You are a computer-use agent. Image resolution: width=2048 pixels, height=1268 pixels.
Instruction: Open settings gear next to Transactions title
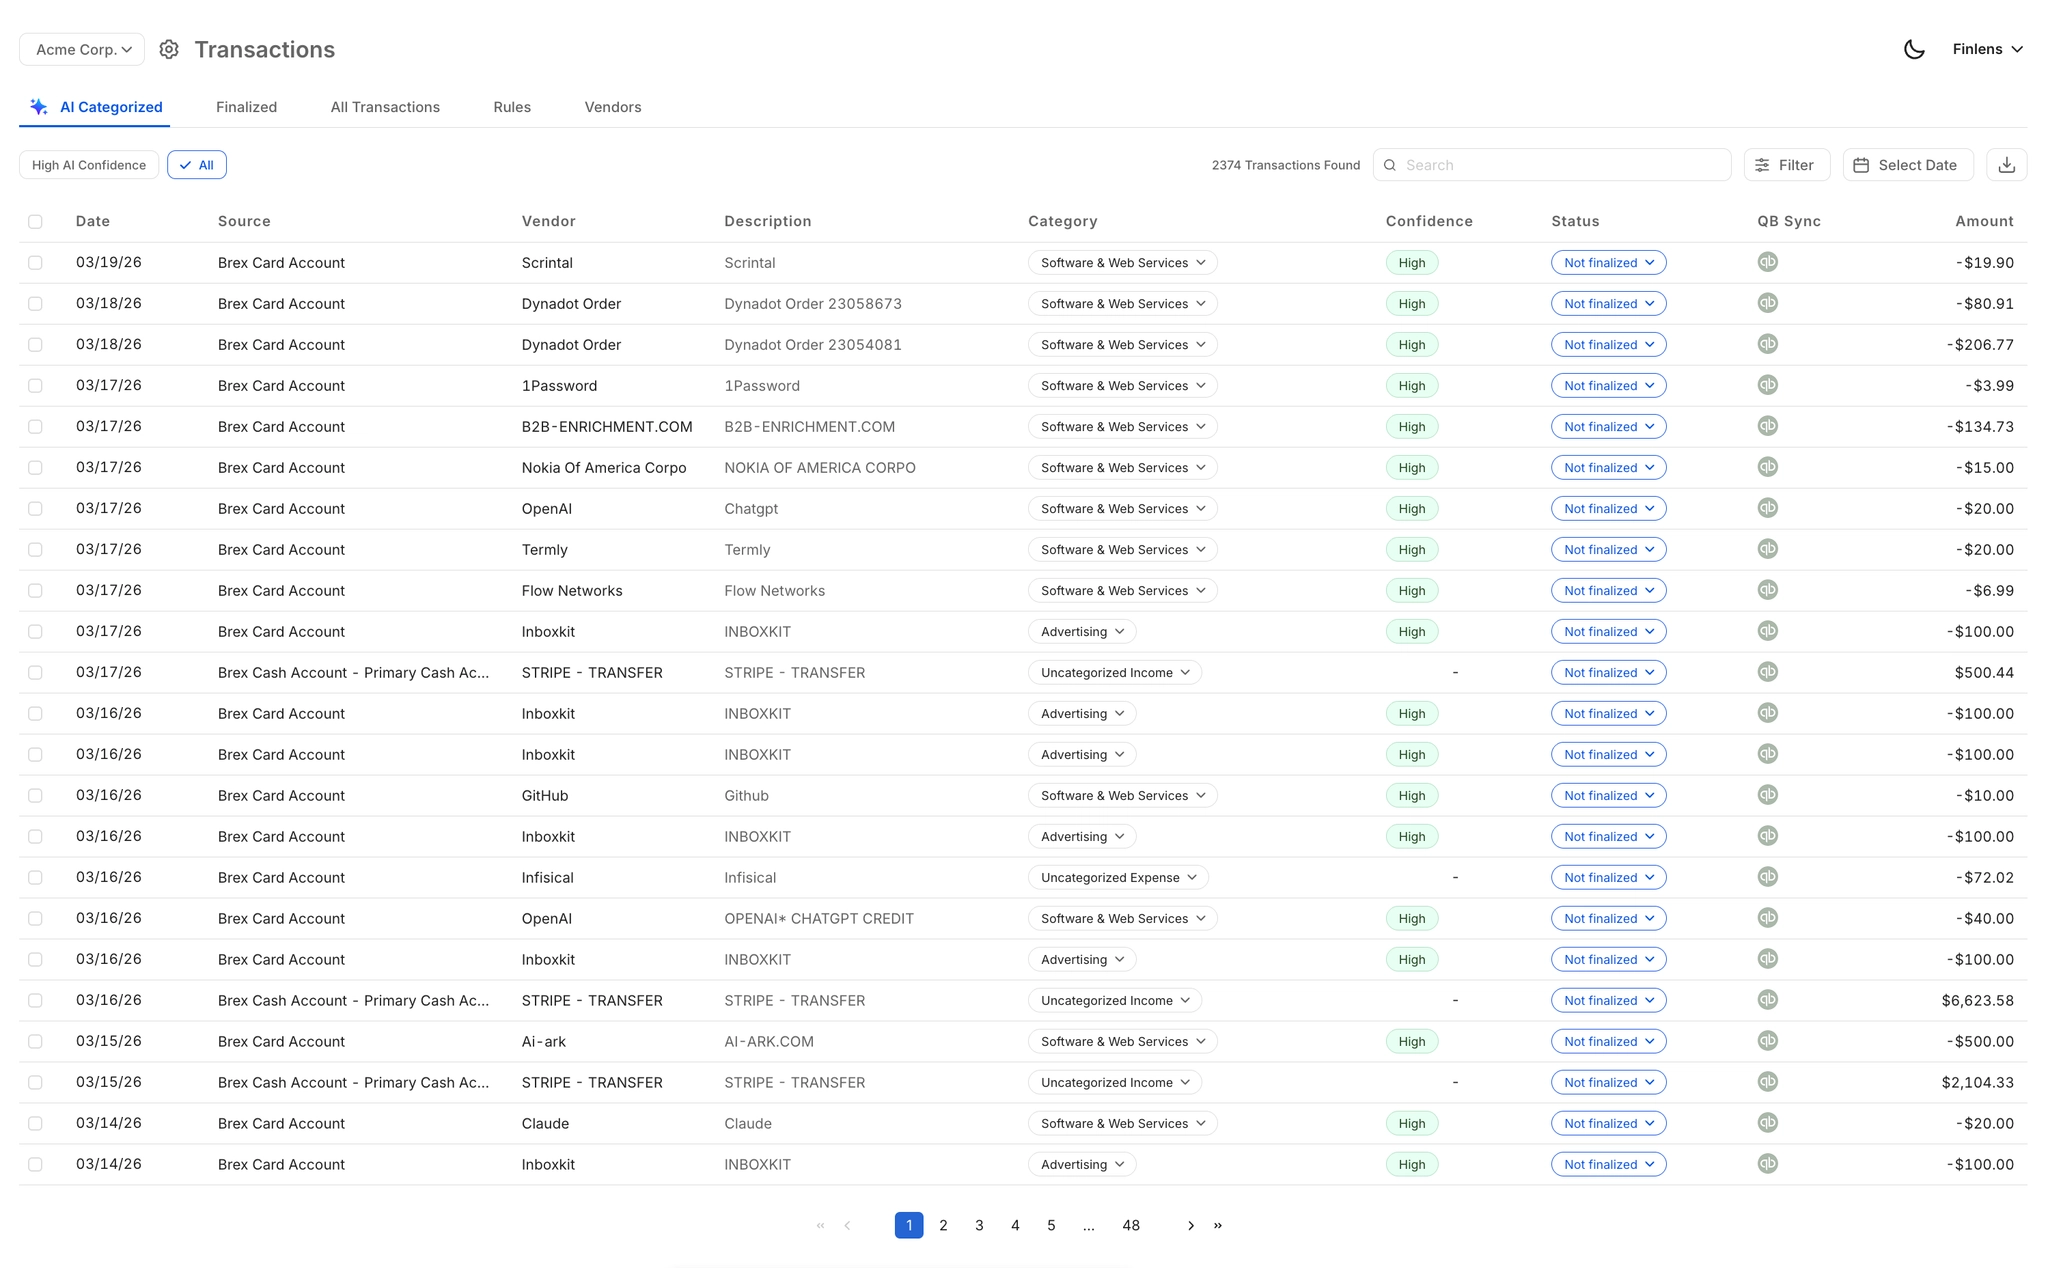[169, 49]
